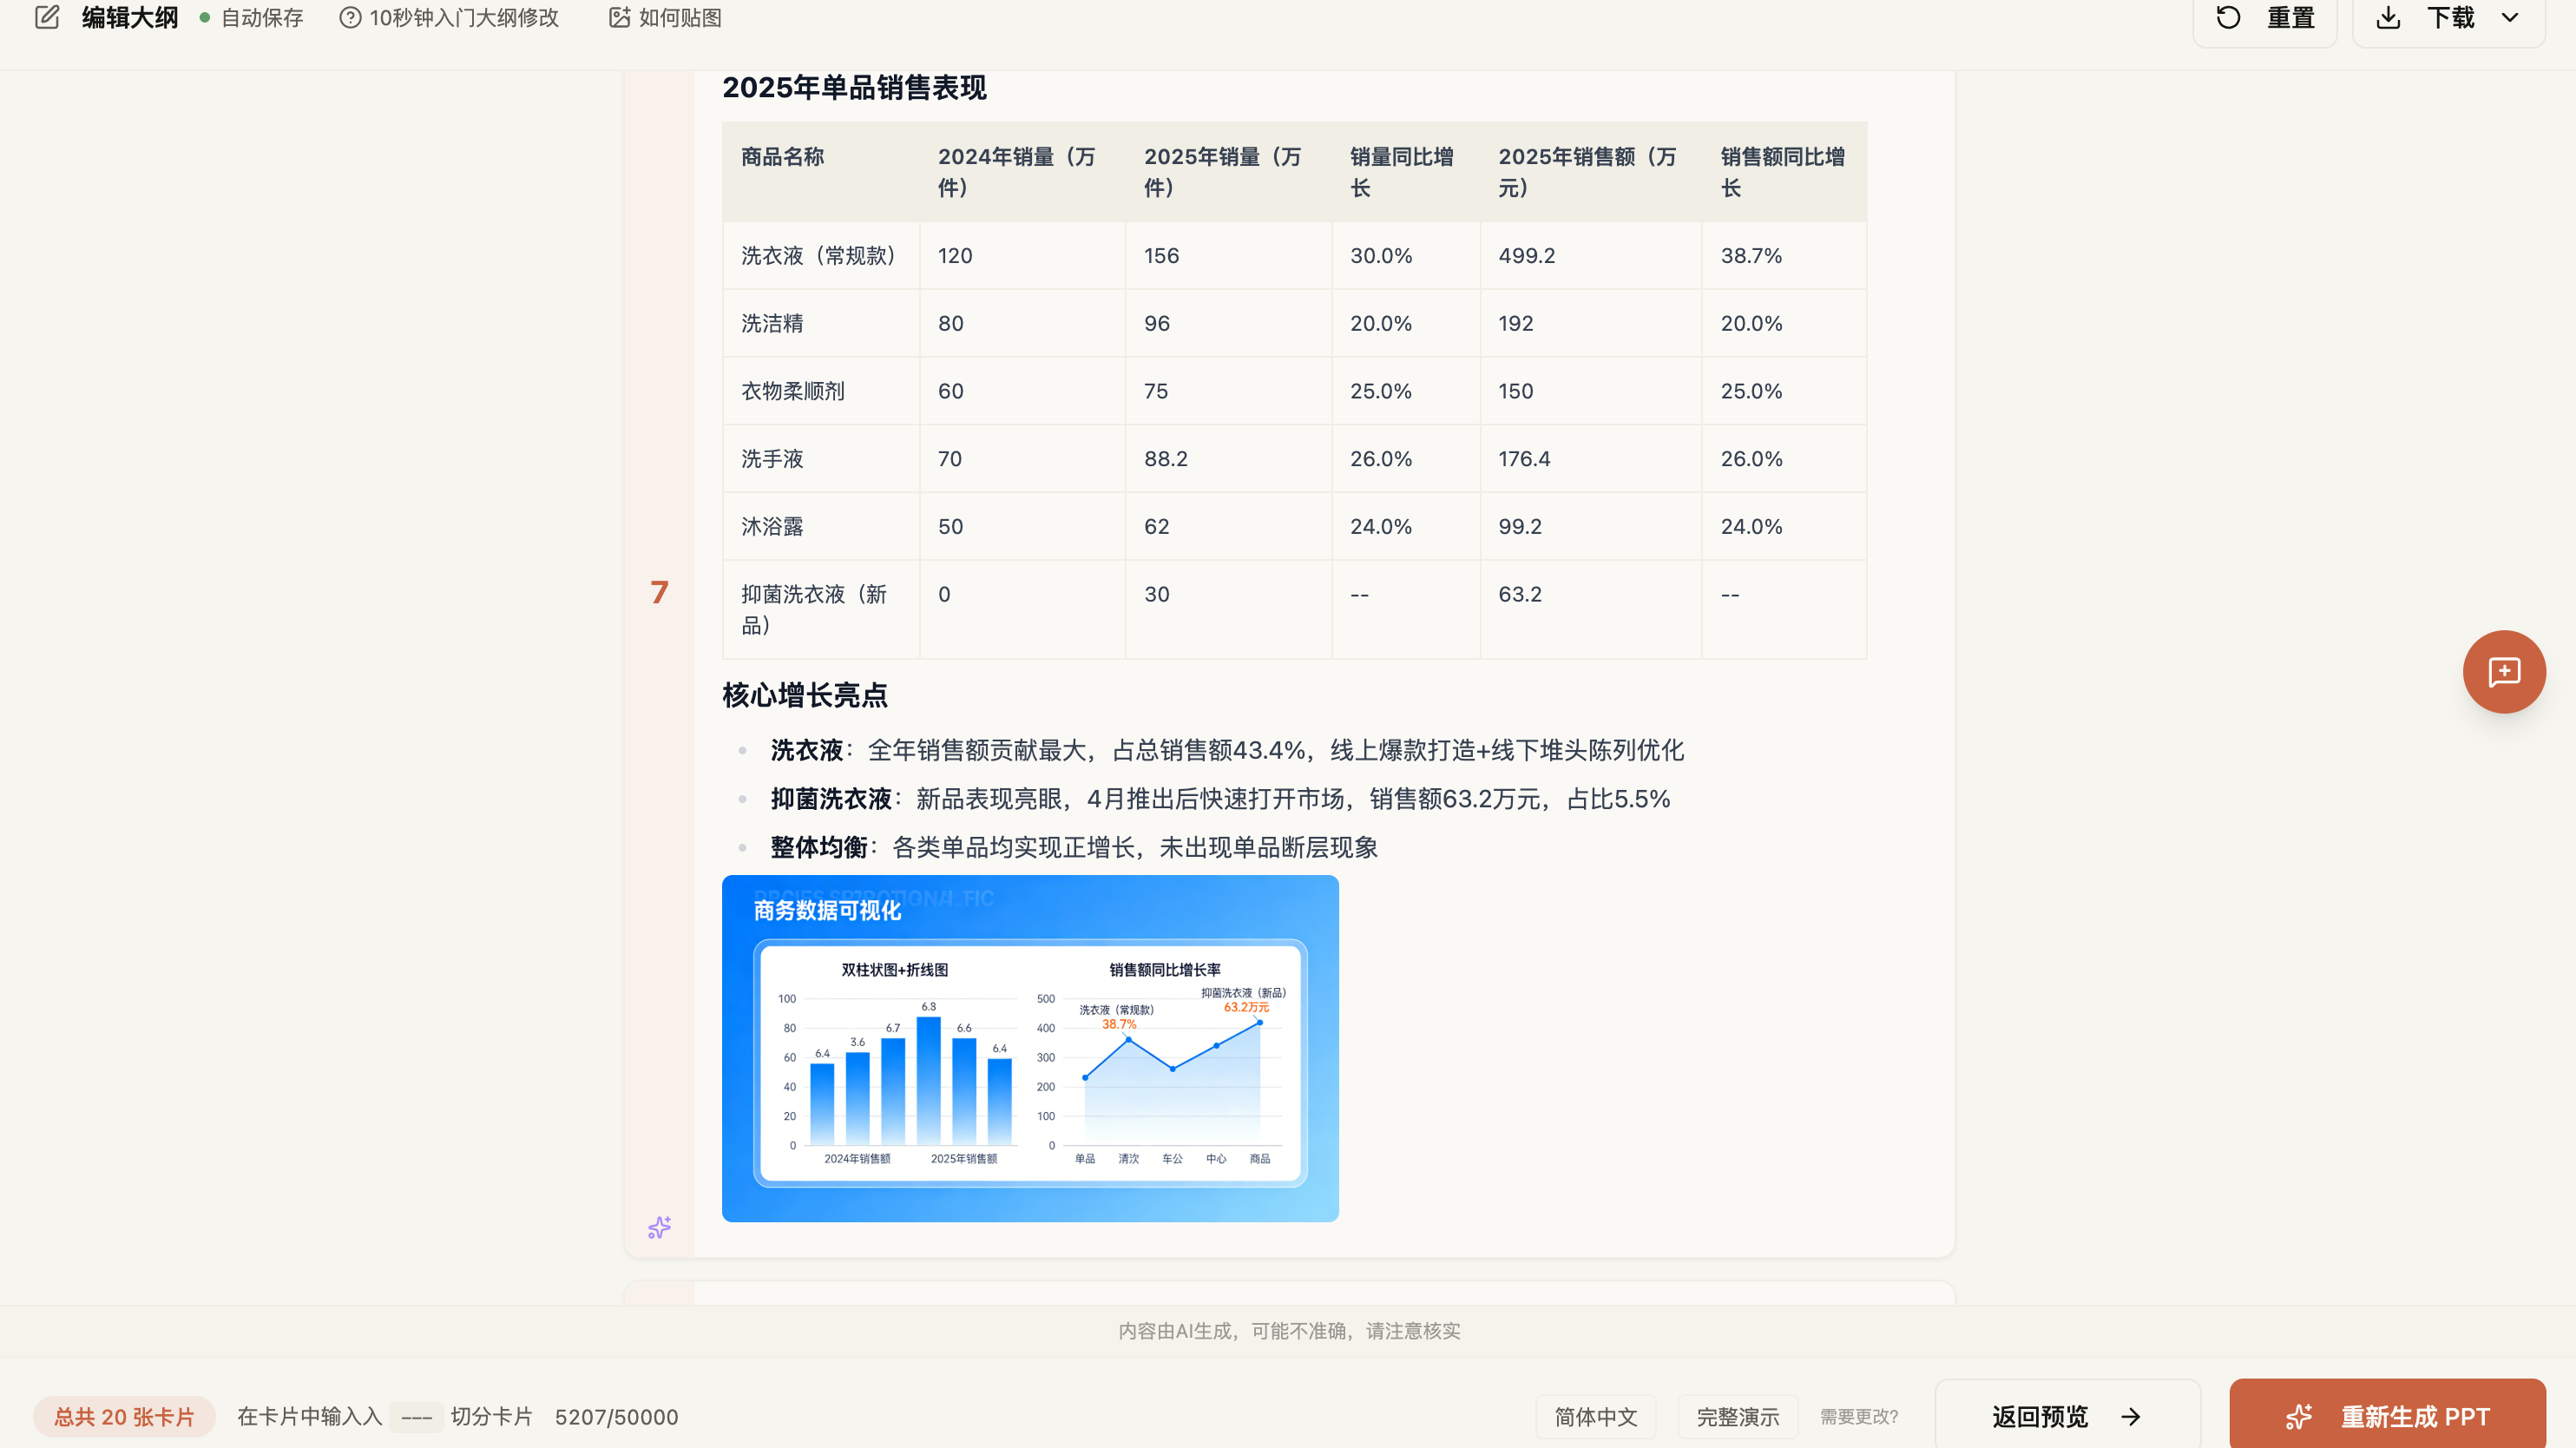2576x1448 pixels.
Task: Click the purple AI sparkle icon on card 7
Action: pyautogui.click(x=659, y=1227)
